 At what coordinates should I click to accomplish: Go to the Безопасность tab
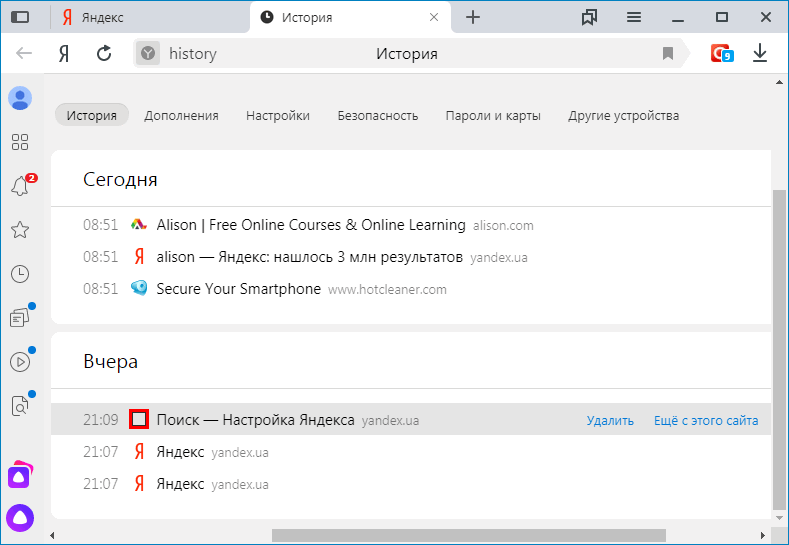click(378, 115)
